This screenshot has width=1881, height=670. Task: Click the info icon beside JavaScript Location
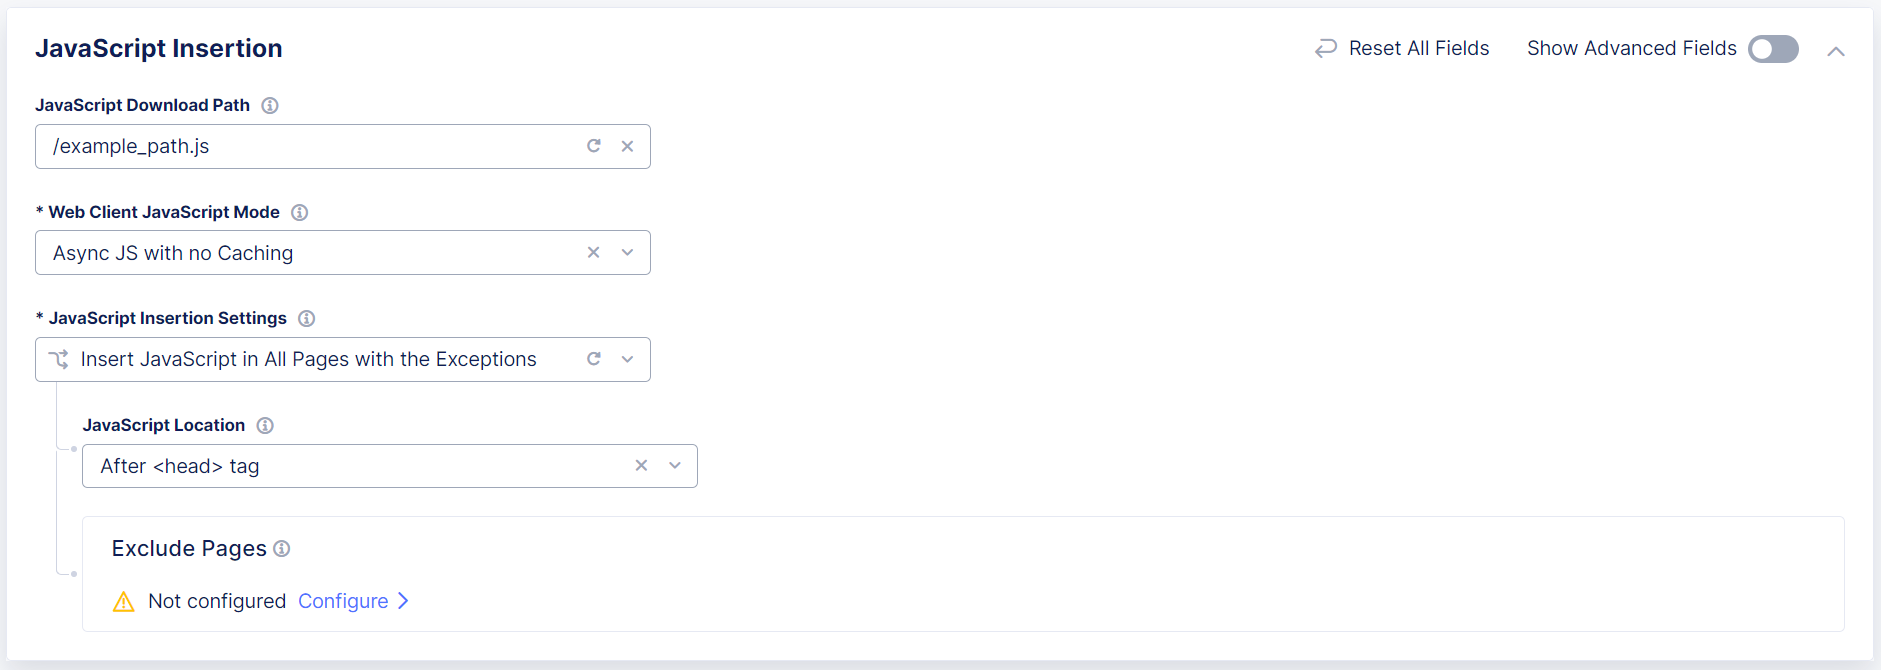[x=265, y=425]
